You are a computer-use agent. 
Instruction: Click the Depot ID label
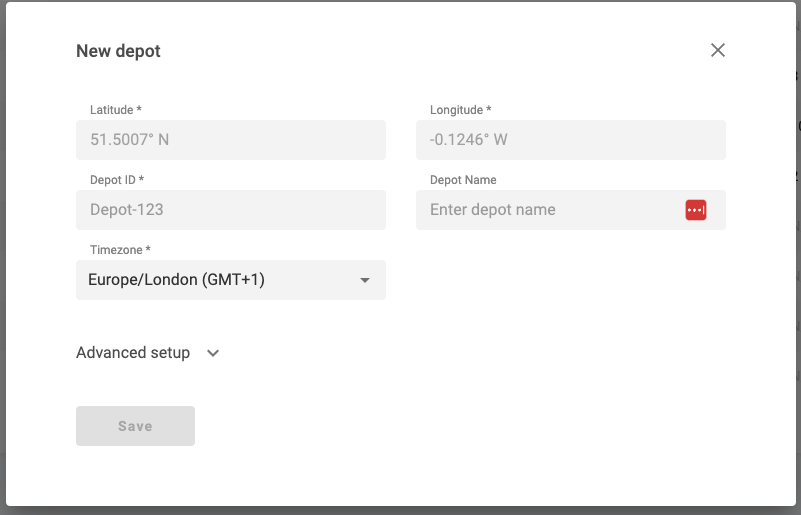(117, 180)
